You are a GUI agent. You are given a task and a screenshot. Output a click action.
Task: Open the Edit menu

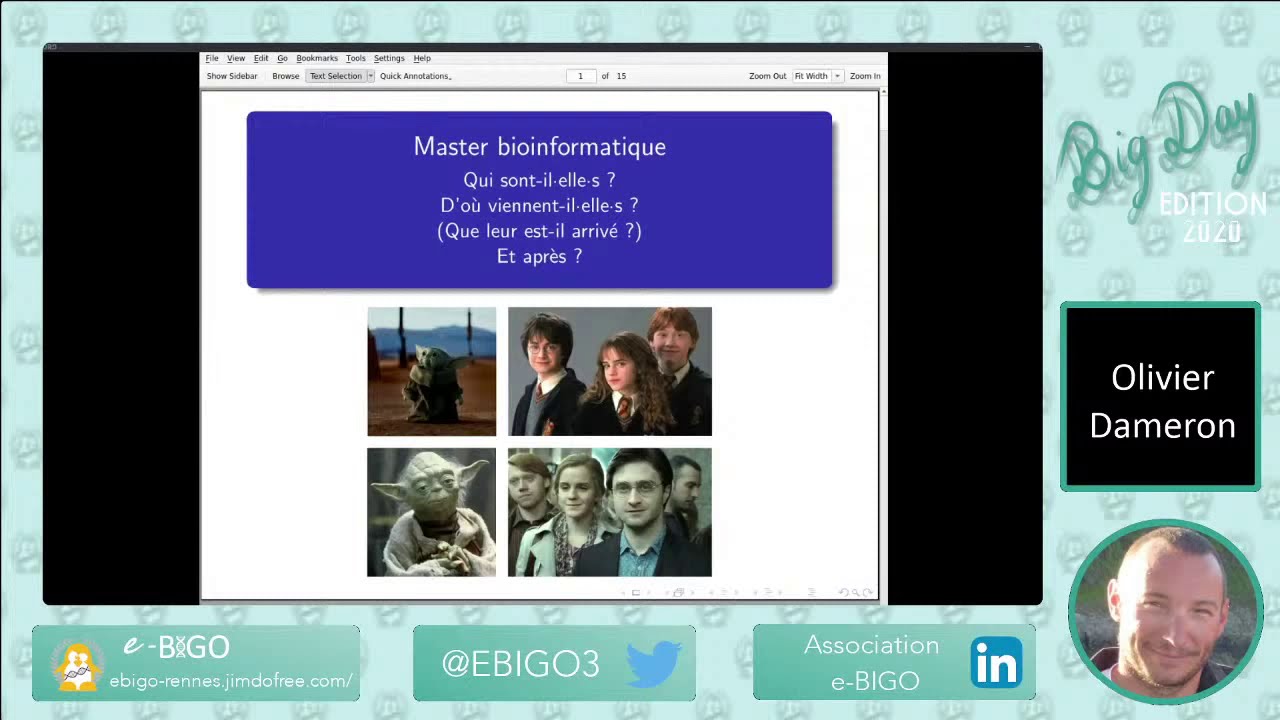click(x=261, y=58)
